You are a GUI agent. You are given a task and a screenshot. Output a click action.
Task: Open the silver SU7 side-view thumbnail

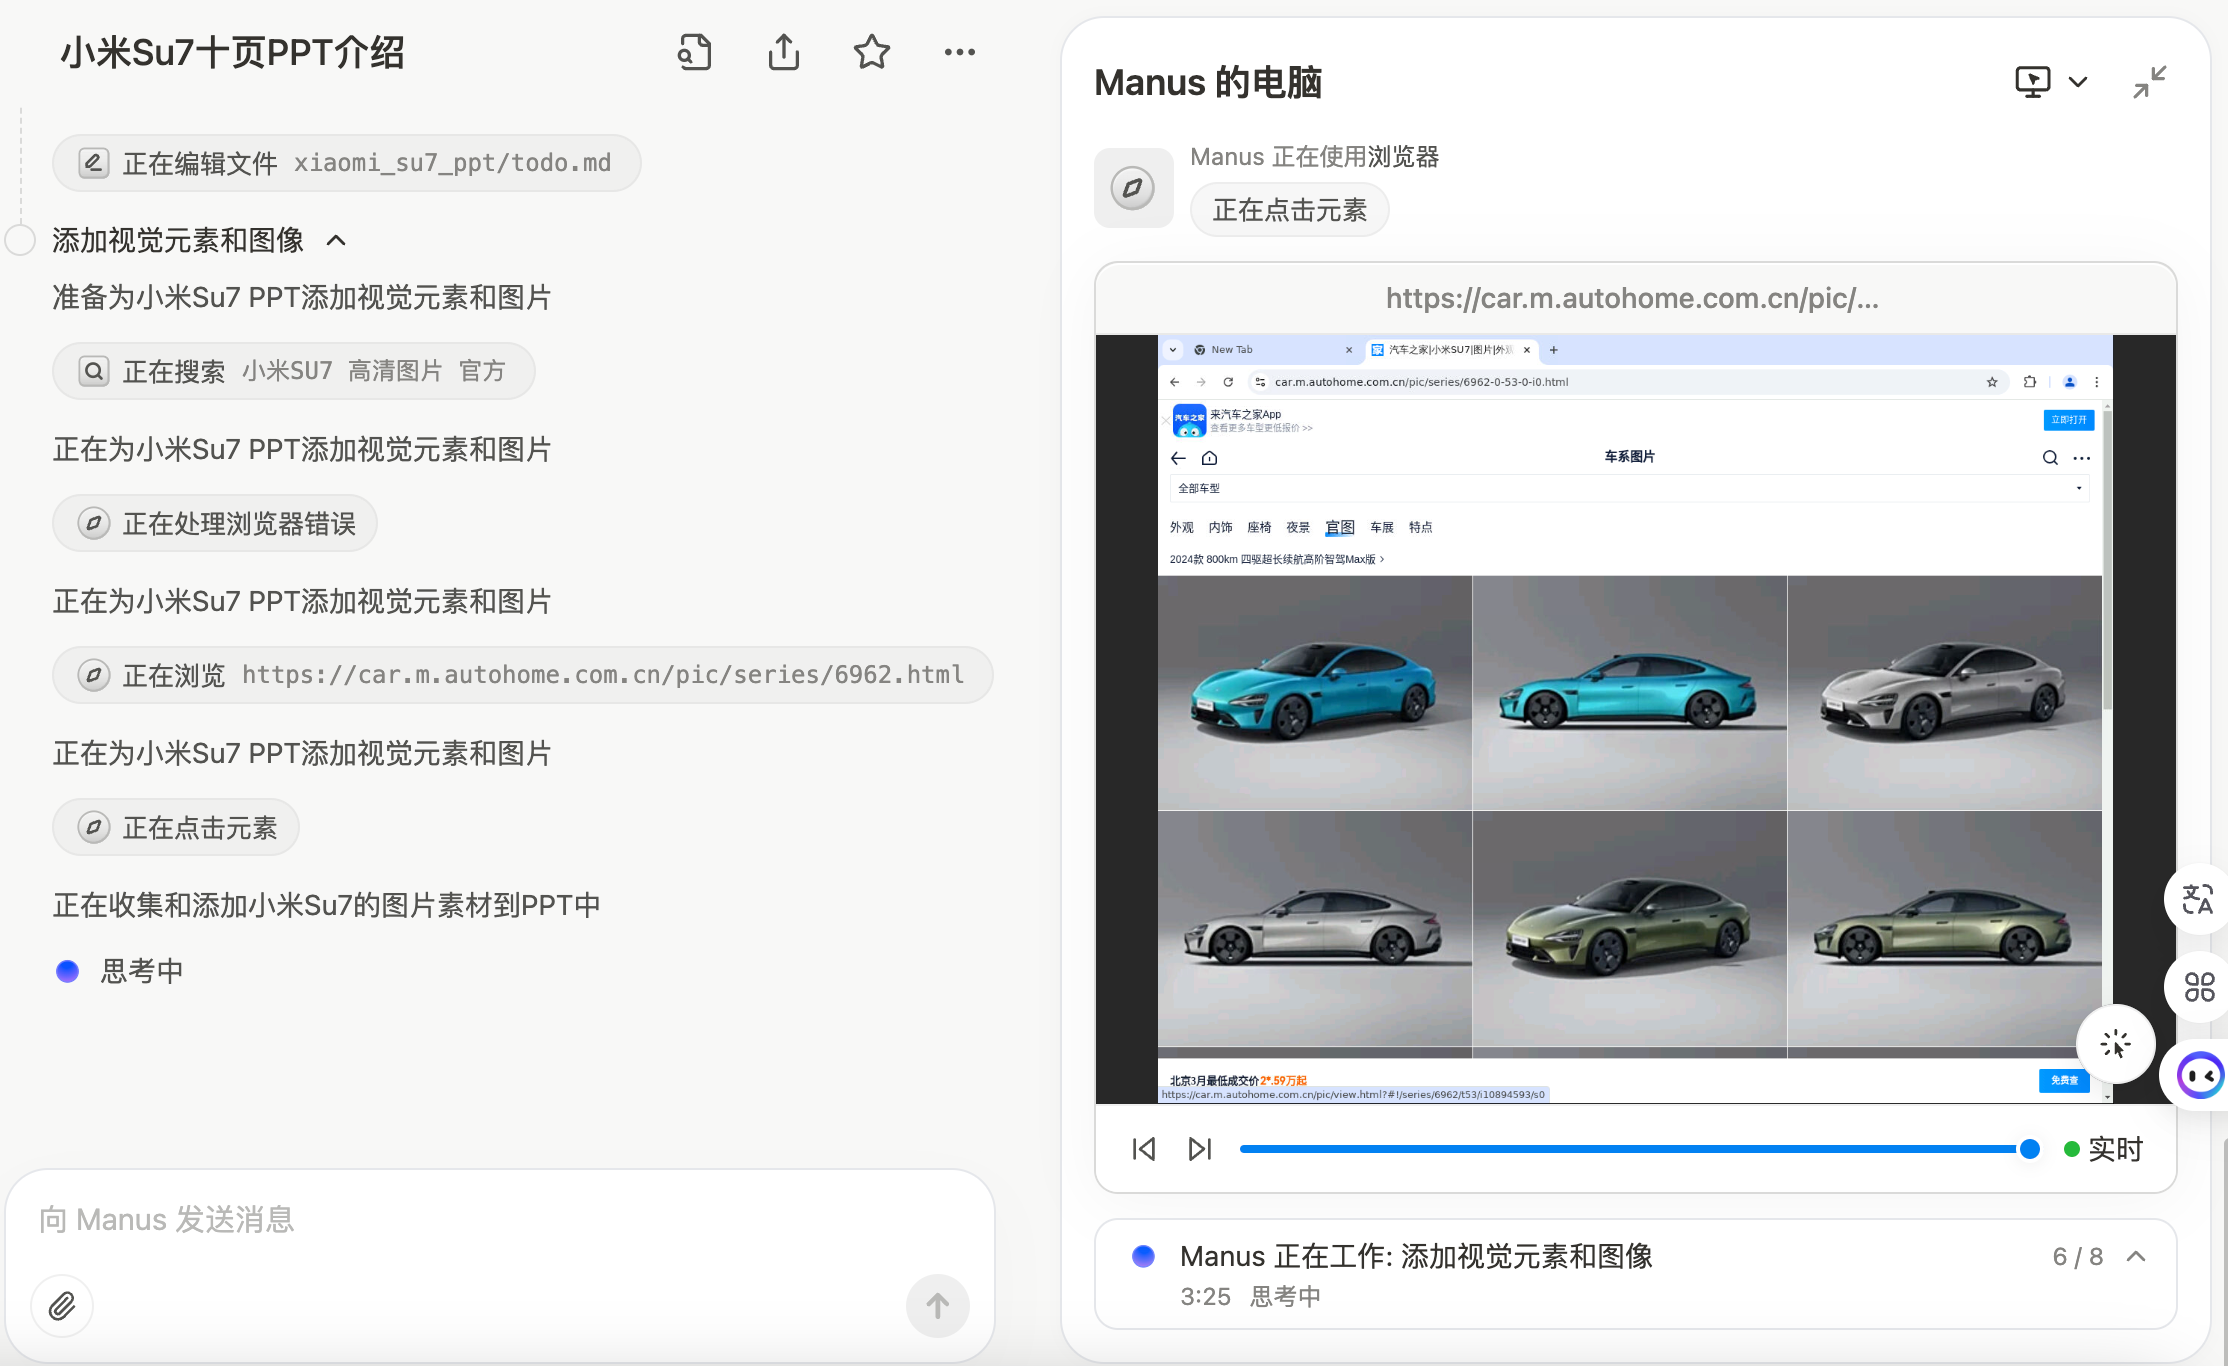(x=1314, y=930)
